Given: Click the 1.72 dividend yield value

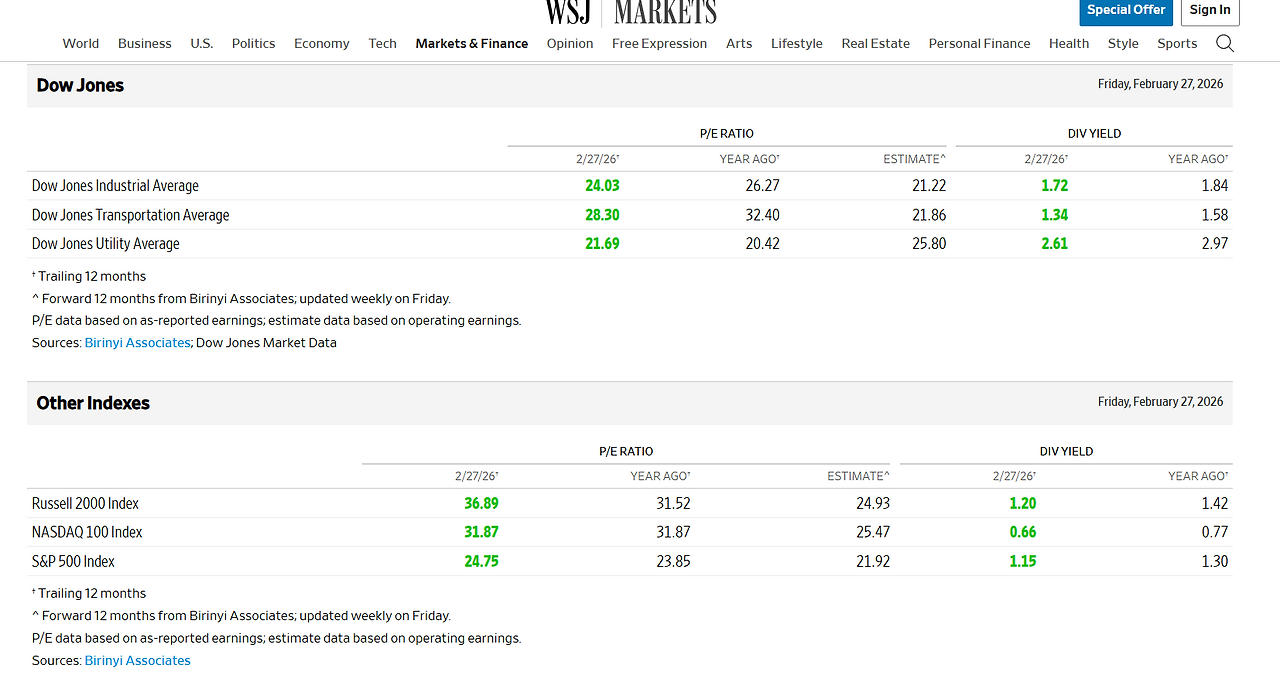Looking at the screenshot, I should pyautogui.click(x=1054, y=186).
